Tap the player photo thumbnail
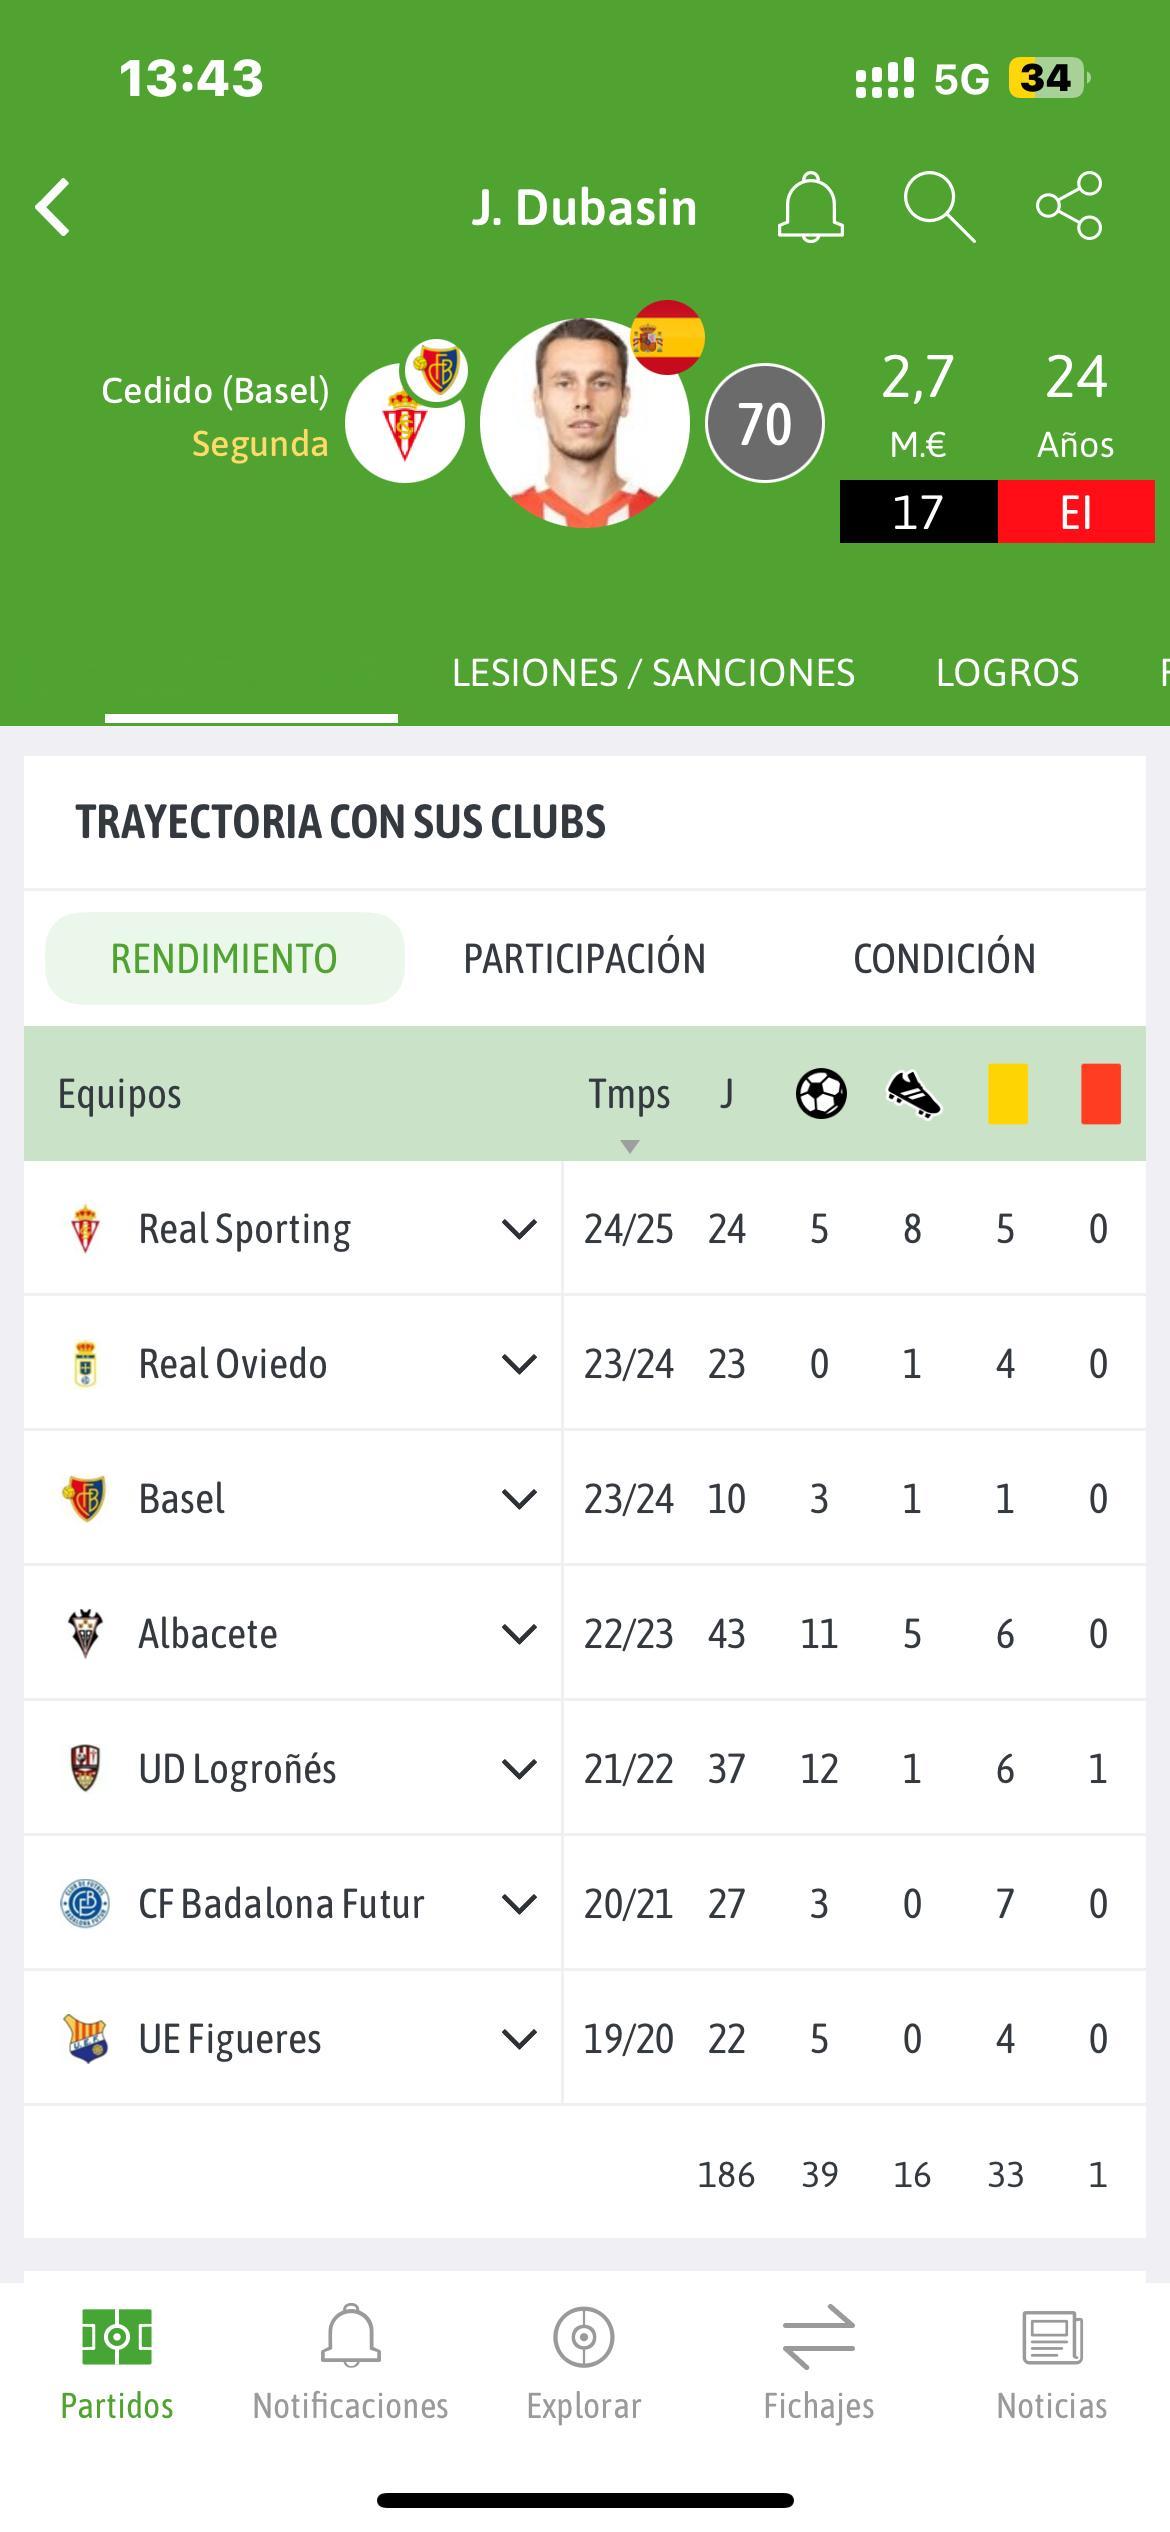The image size is (1170, 2532). tap(585, 423)
